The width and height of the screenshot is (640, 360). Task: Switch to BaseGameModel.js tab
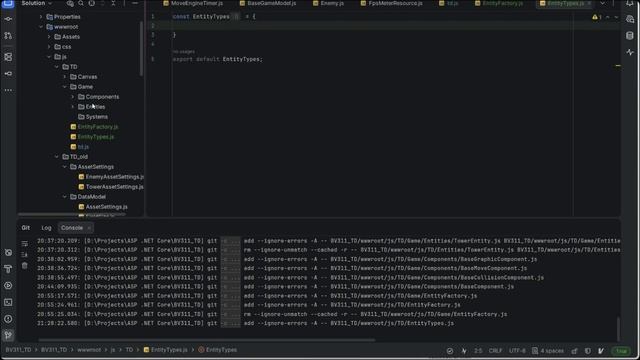point(268,3)
